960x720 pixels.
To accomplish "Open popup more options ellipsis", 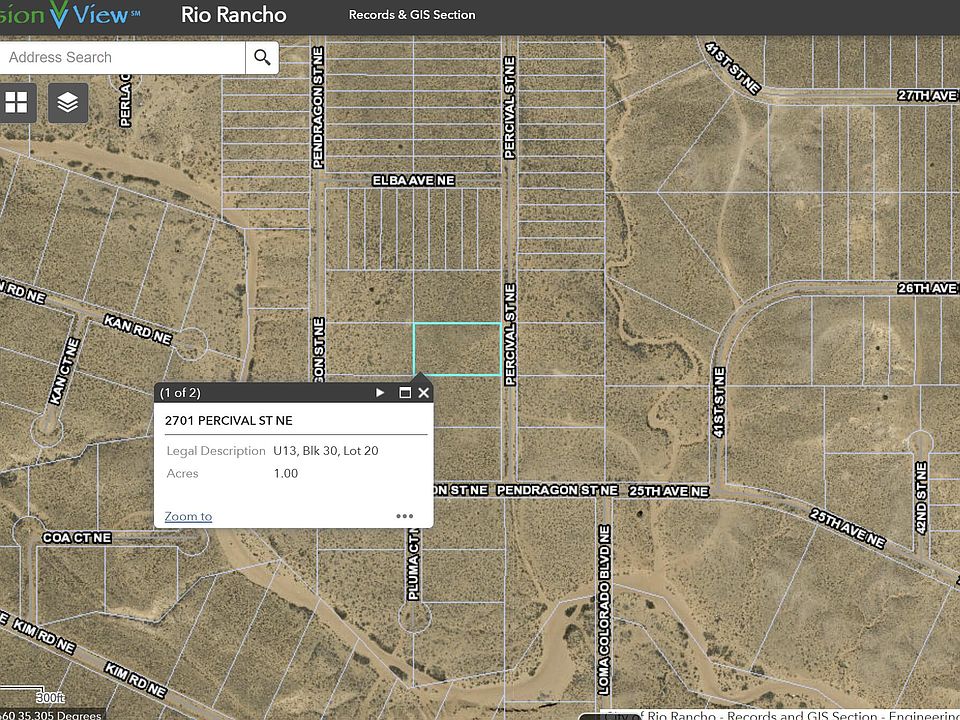I will point(404,516).
